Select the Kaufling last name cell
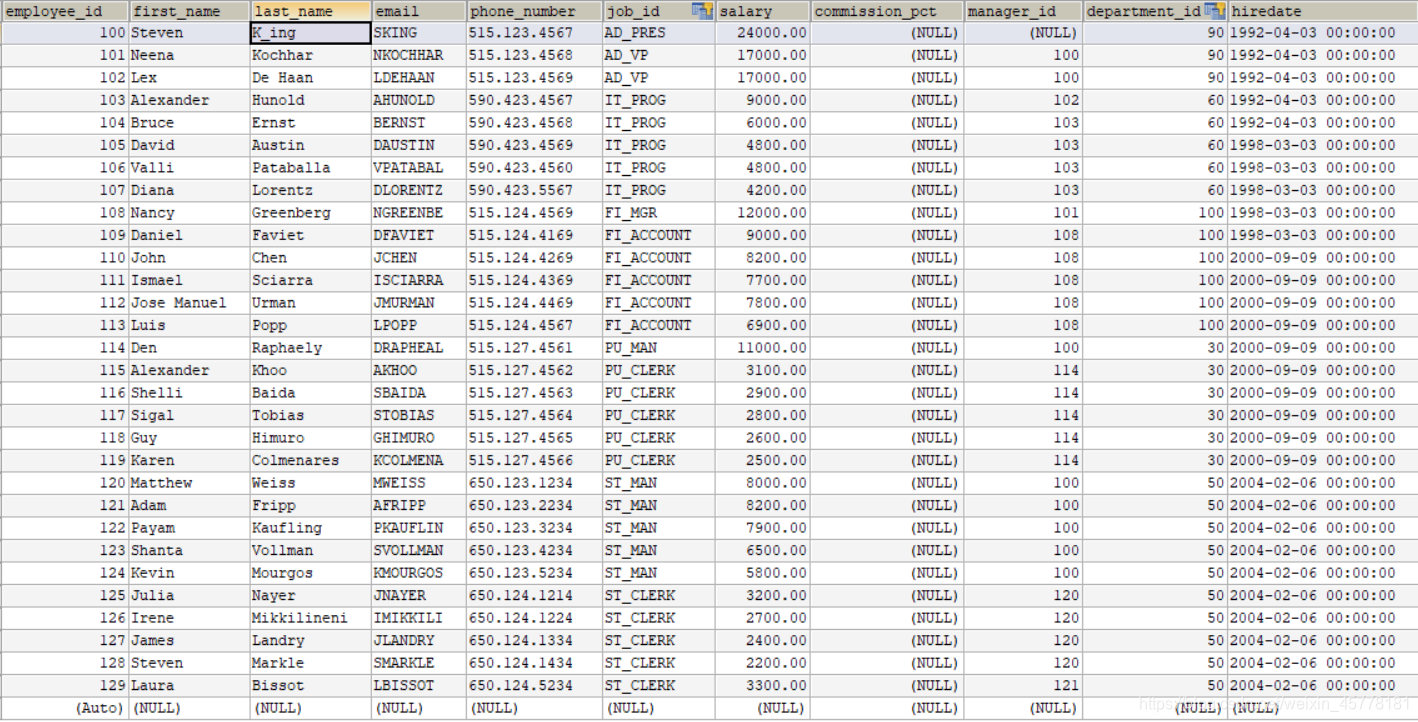Image resolution: width=1418 pixels, height=722 pixels. [311, 528]
